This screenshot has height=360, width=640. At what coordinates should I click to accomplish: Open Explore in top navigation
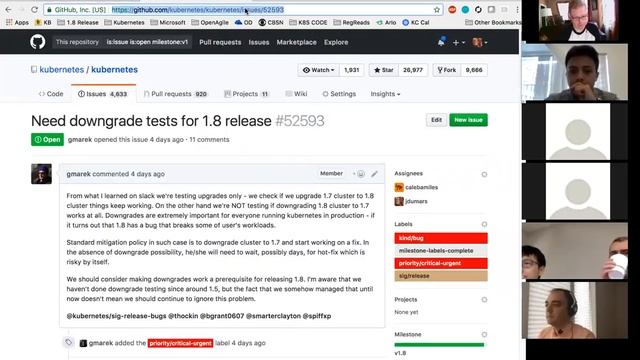point(336,42)
